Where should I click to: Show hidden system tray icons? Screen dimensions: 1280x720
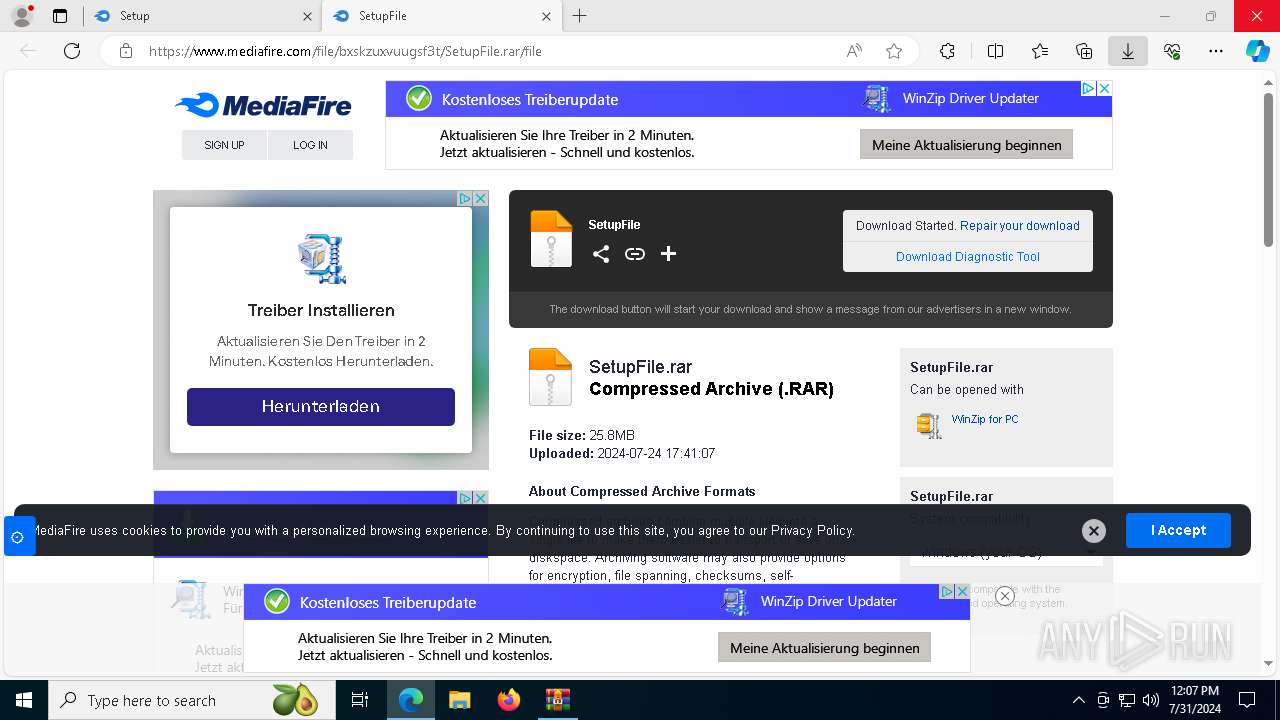(1078, 700)
